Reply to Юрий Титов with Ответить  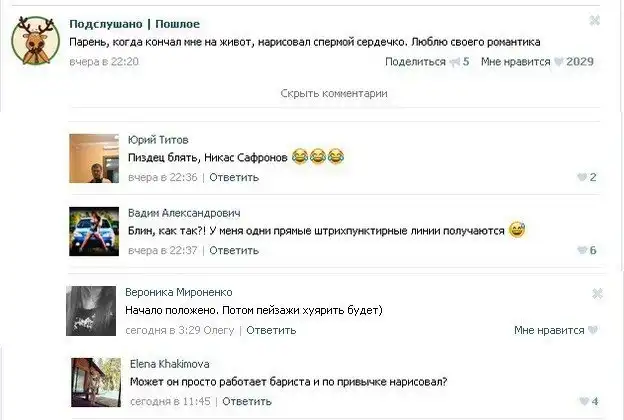click(234, 177)
